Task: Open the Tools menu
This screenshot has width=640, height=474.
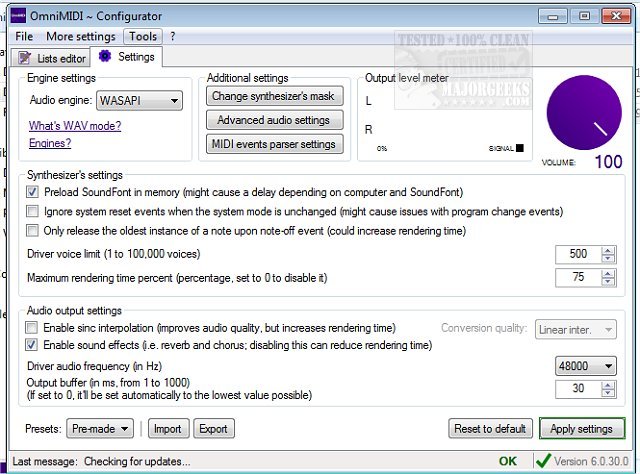Action: tap(143, 36)
